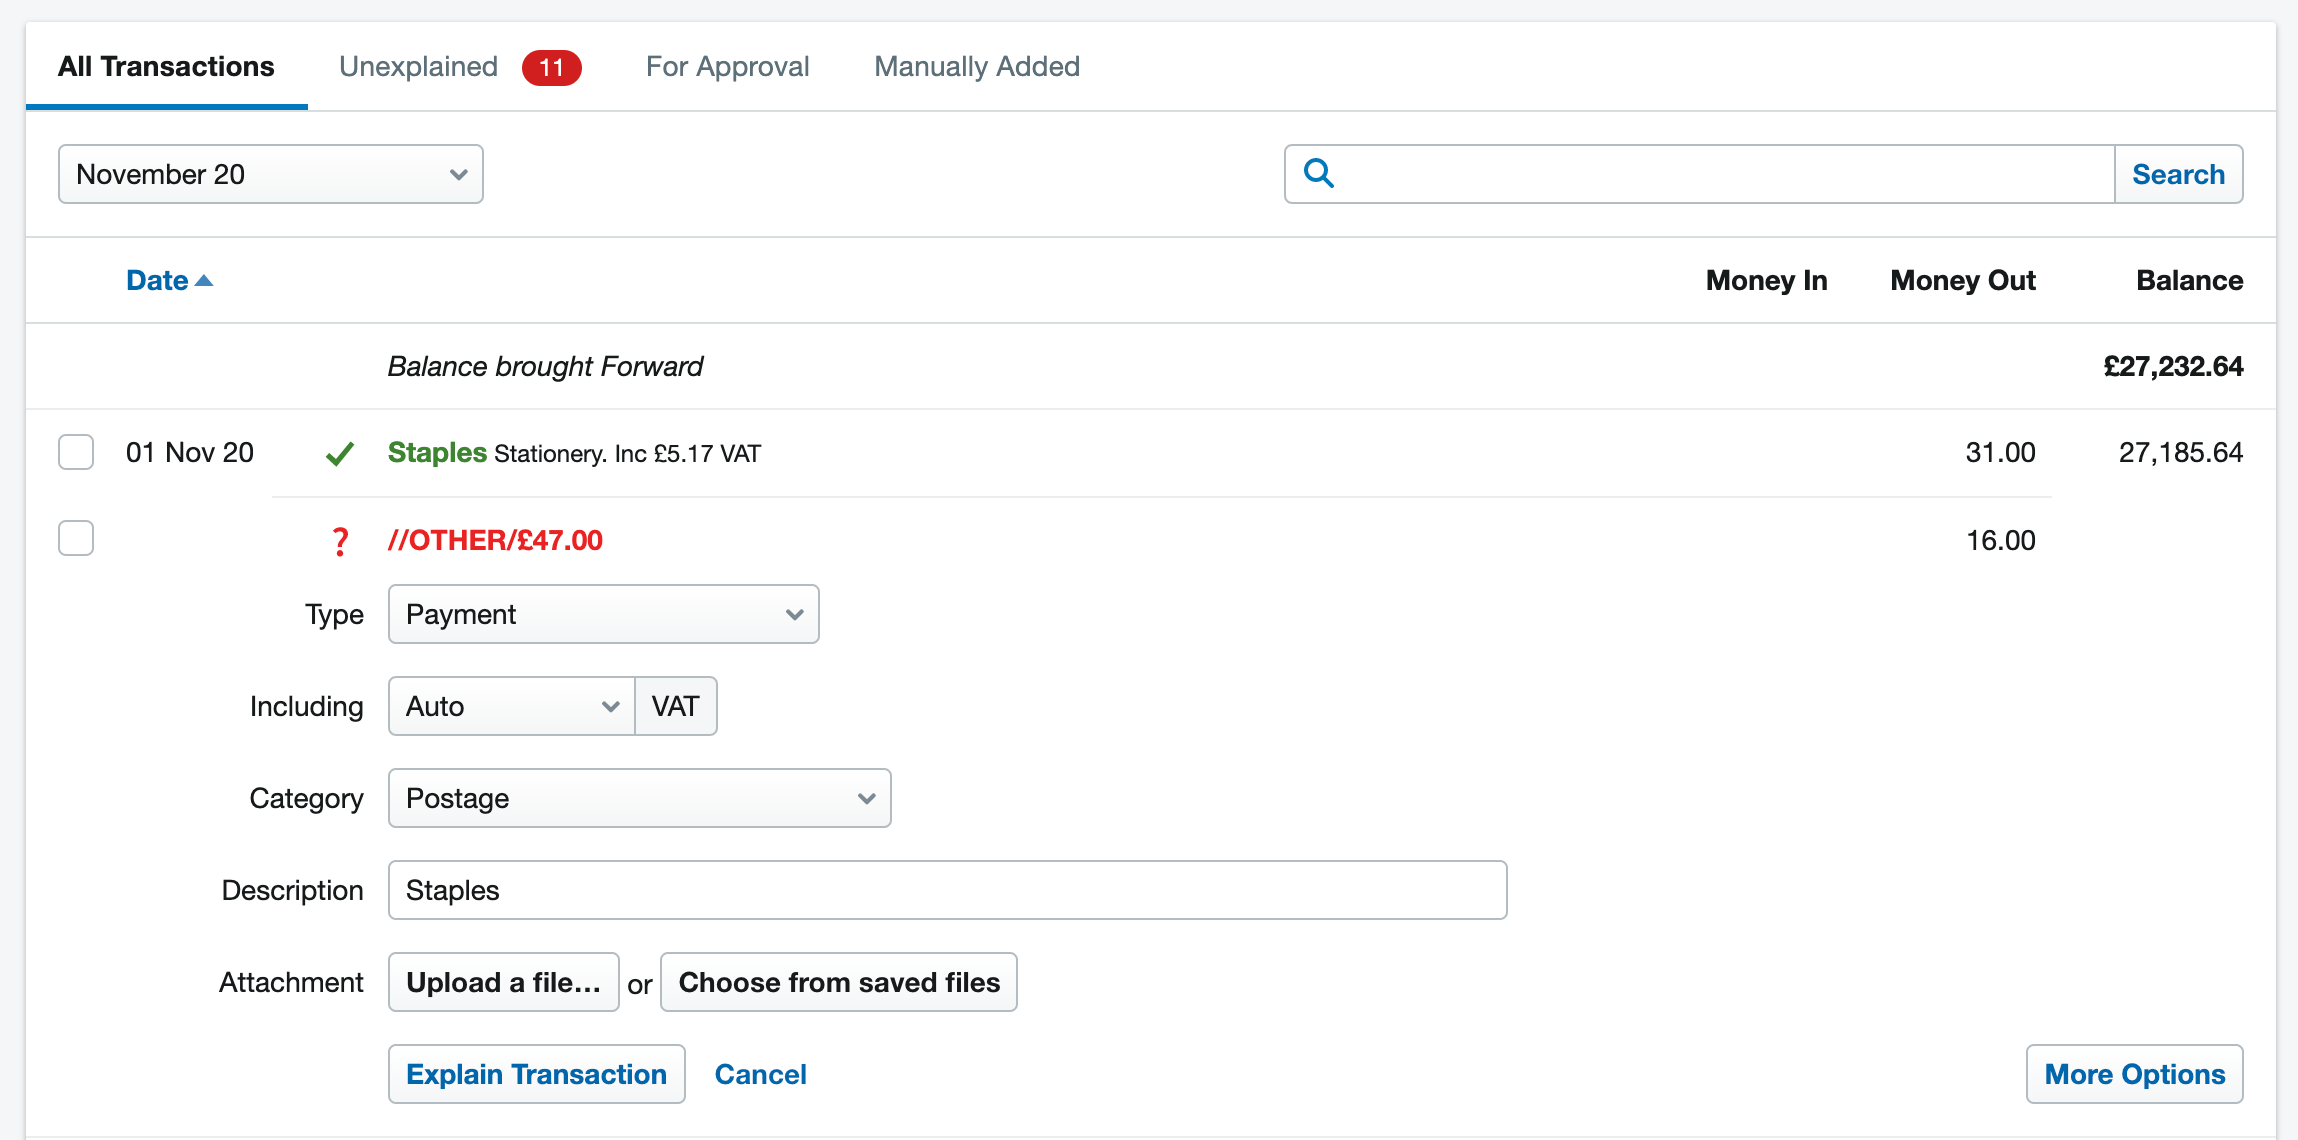Open the Category dropdown showing Postage
This screenshot has height=1140, width=2298.
639,798
